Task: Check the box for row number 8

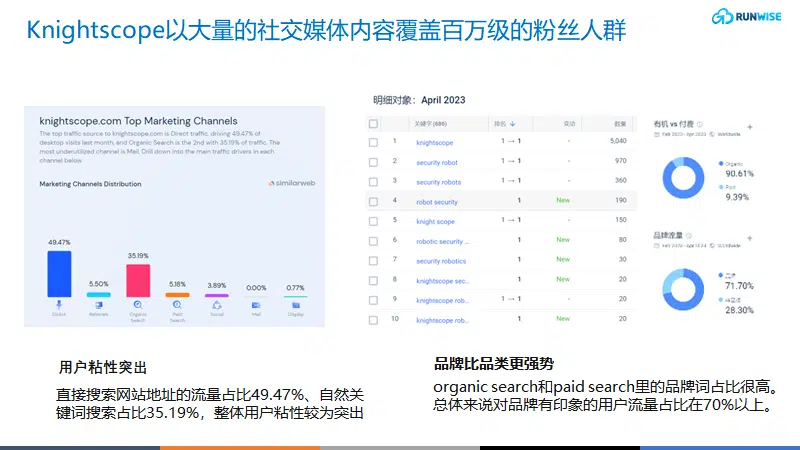Action: pyautogui.click(x=373, y=281)
